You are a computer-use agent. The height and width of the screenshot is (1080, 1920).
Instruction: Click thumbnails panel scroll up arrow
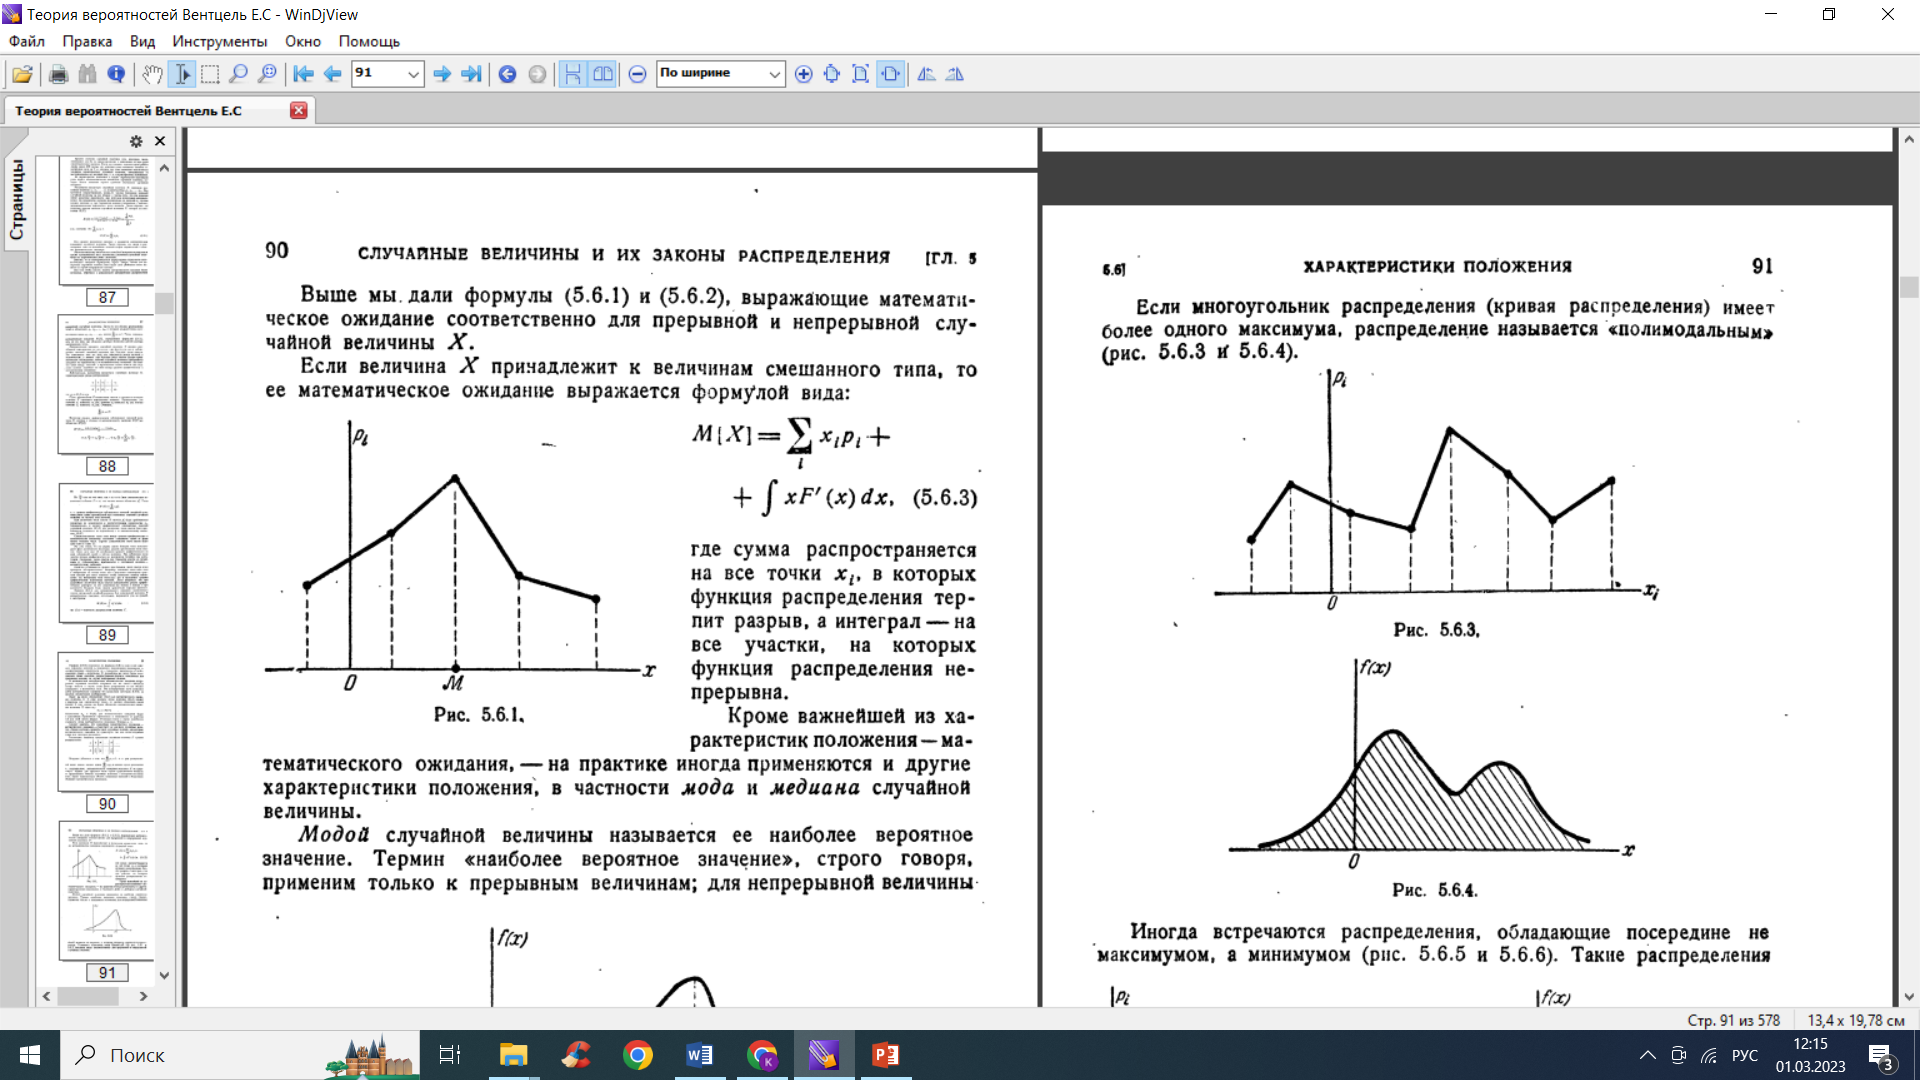tap(165, 168)
